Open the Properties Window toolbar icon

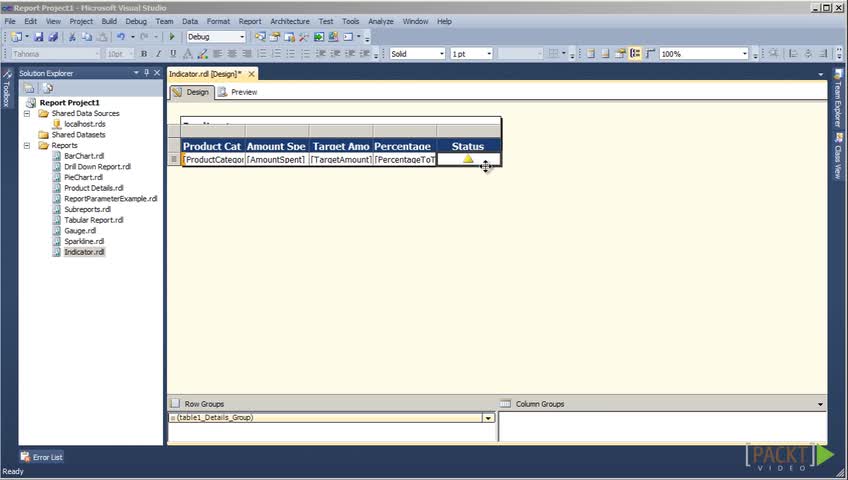275,37
